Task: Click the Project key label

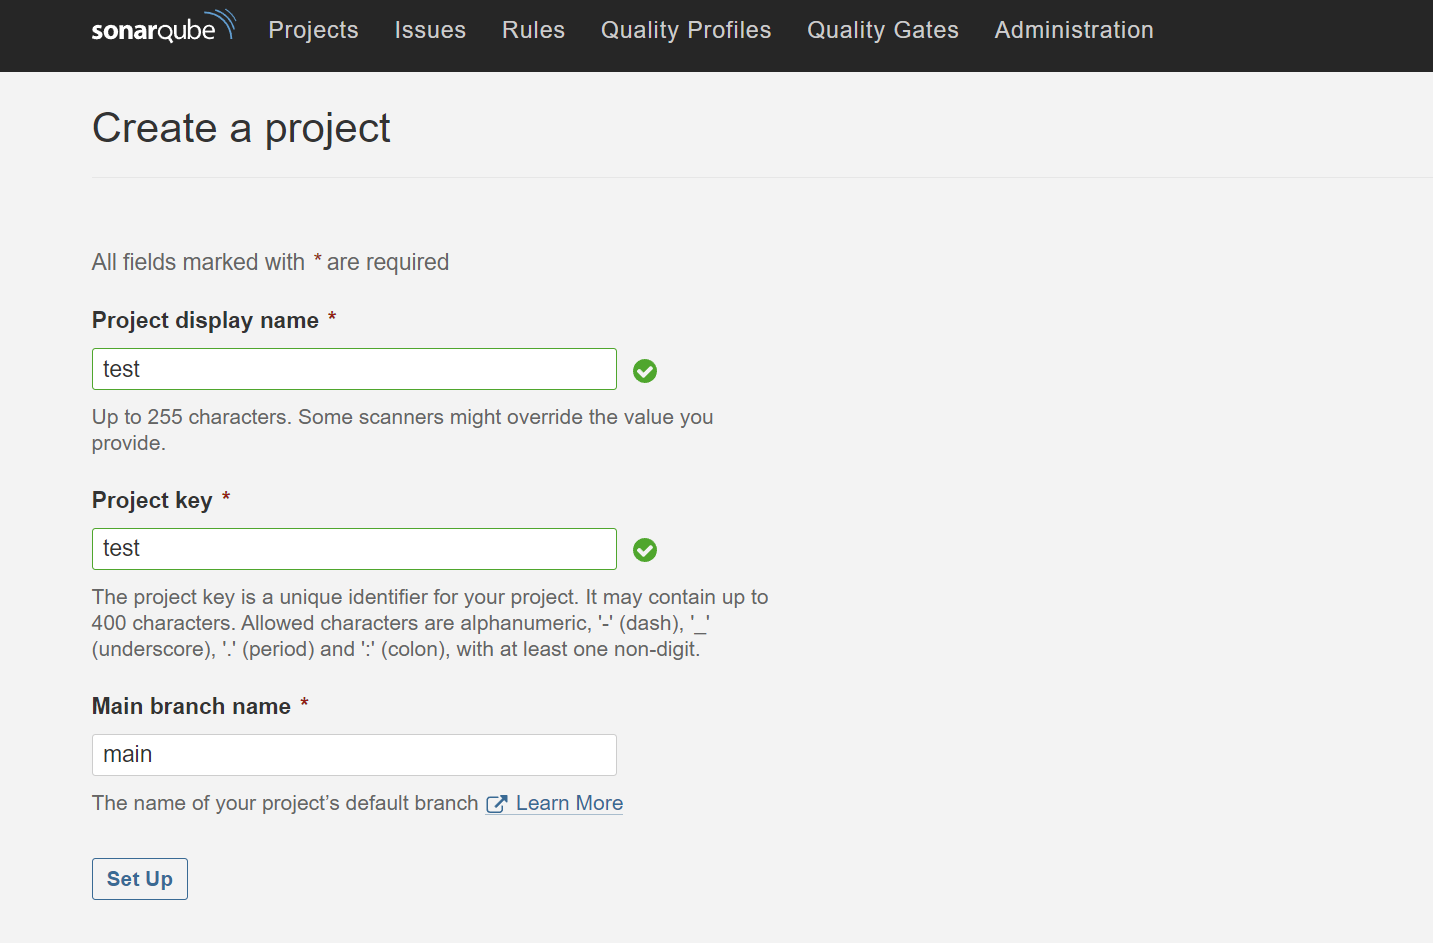Action: 152,500
